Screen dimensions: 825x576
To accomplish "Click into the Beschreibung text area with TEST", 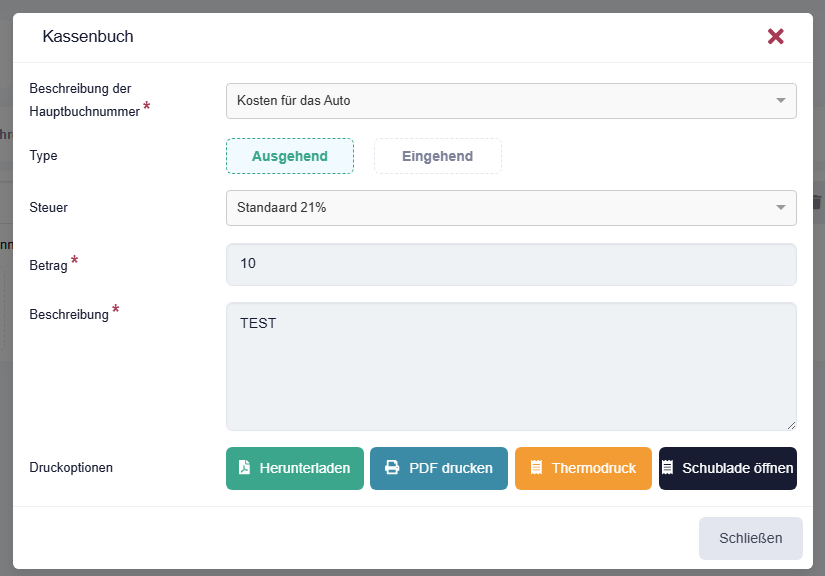I will [511, 367].
